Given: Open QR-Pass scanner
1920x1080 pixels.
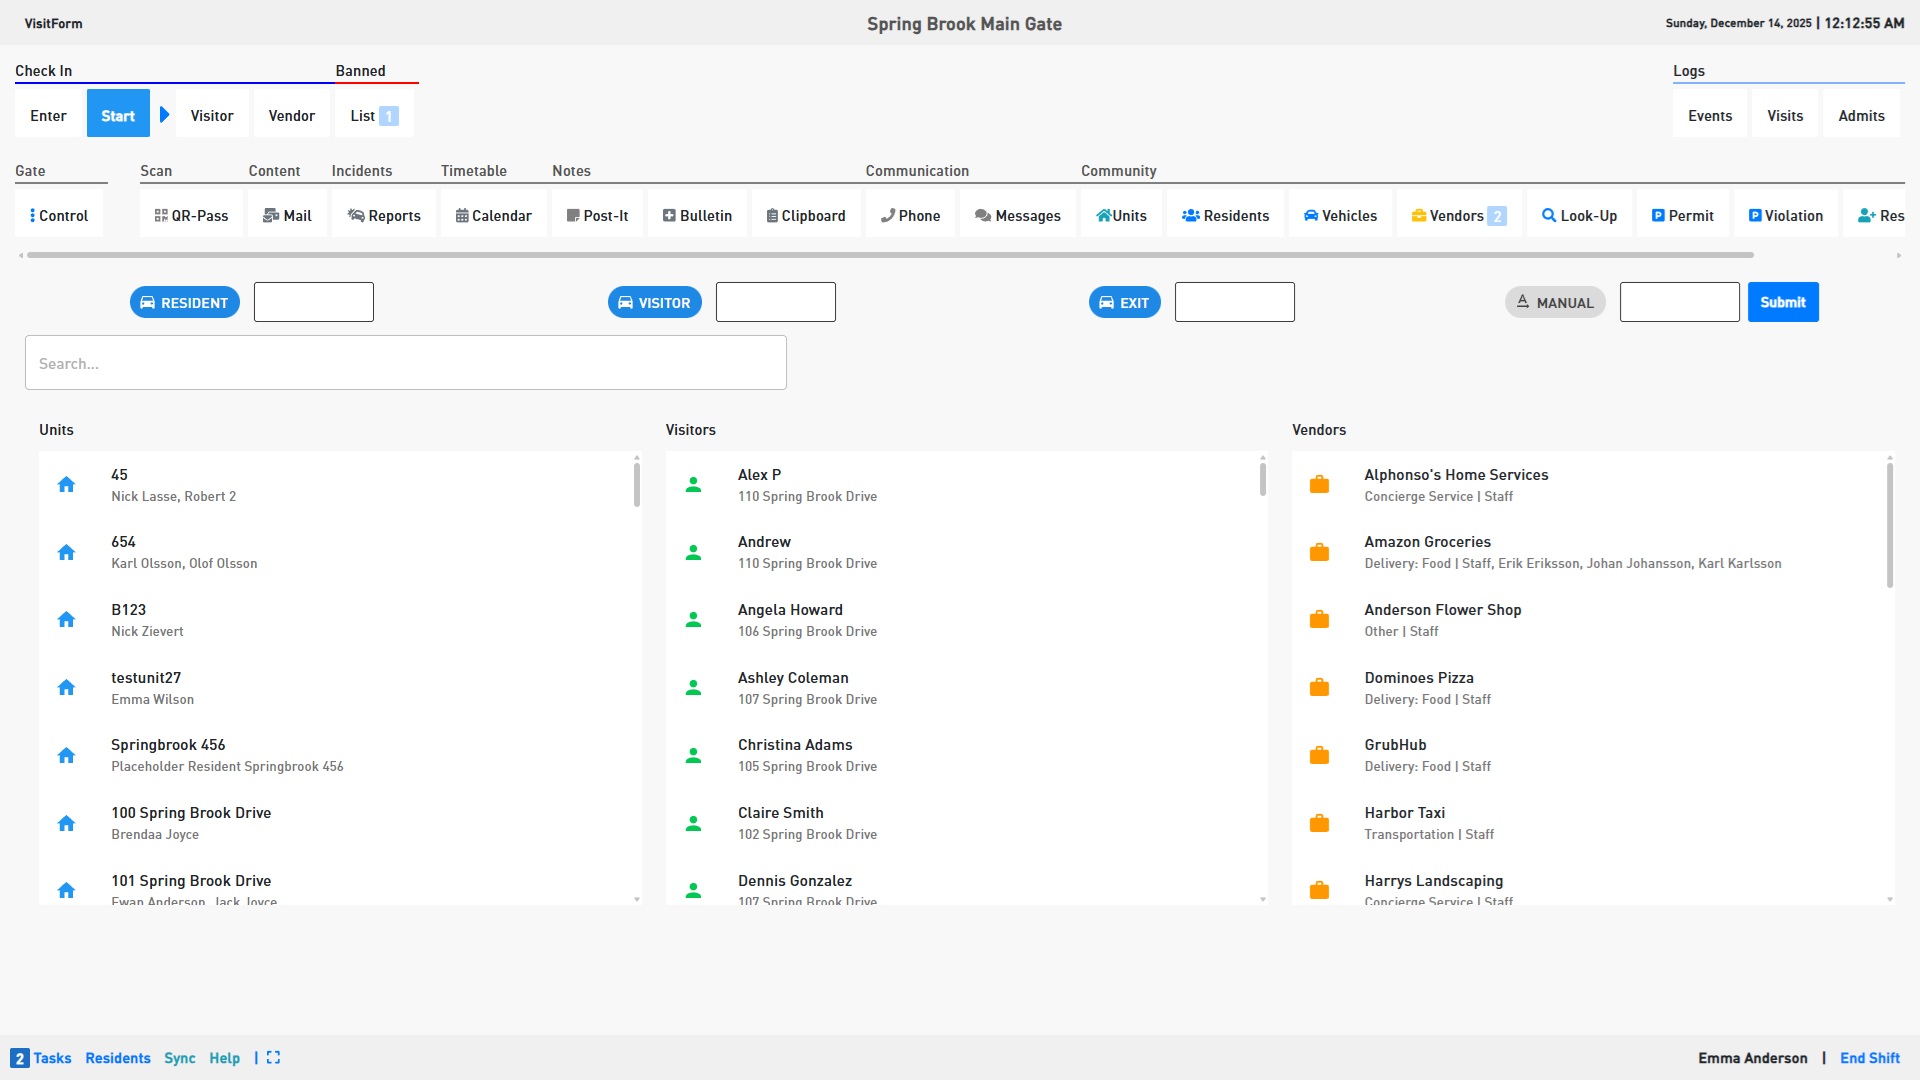Looking at the screenshot, I should pos(191,216).
